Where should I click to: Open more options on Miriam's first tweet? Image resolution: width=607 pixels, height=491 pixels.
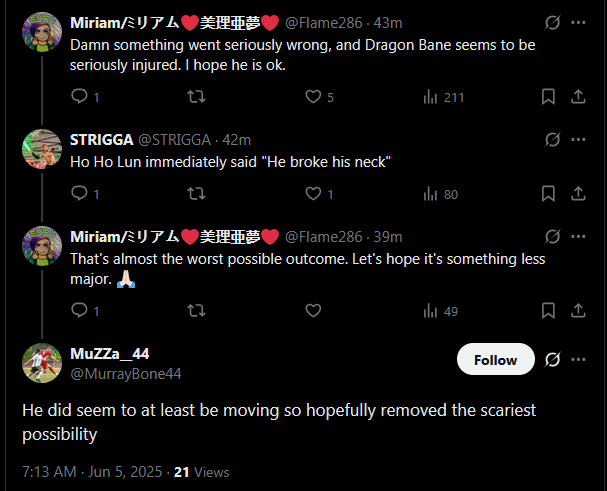[578, 22]
